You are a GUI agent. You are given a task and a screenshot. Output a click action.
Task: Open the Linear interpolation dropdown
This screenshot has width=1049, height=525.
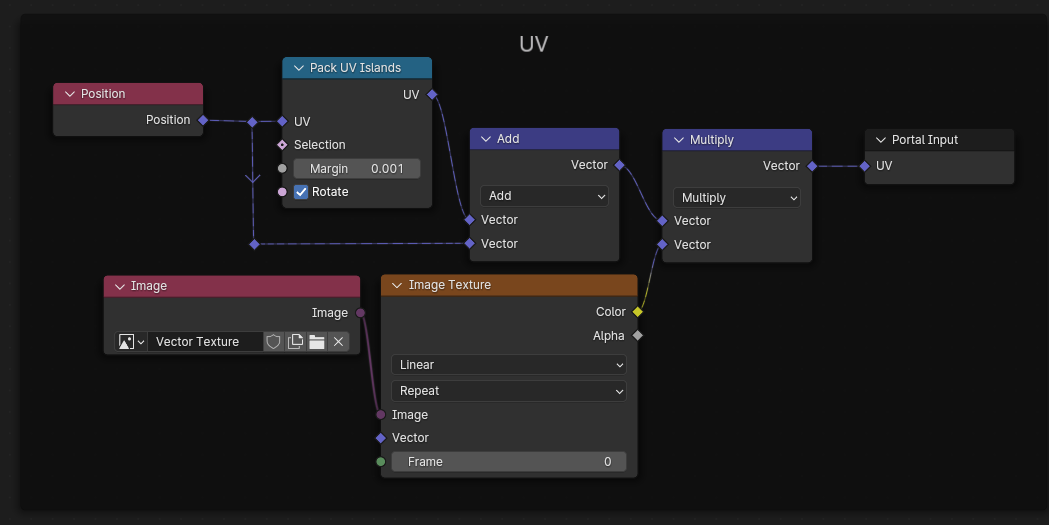coord(508,364)
